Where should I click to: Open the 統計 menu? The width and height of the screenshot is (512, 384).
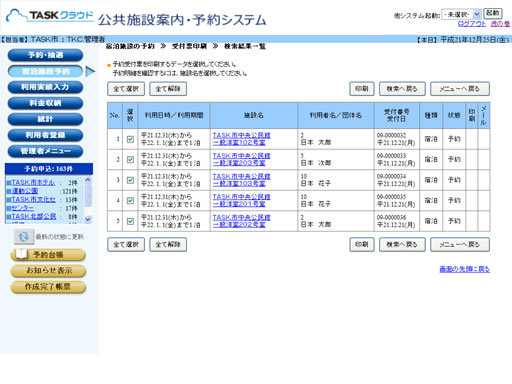[45, 119]
